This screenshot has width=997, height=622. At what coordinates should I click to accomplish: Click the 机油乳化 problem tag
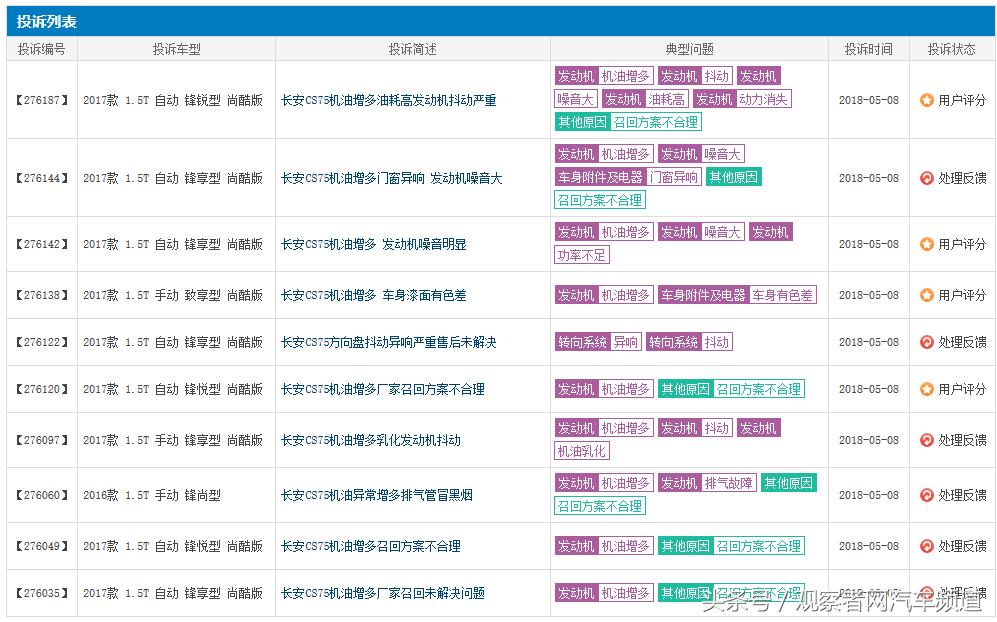click(582, 452)
